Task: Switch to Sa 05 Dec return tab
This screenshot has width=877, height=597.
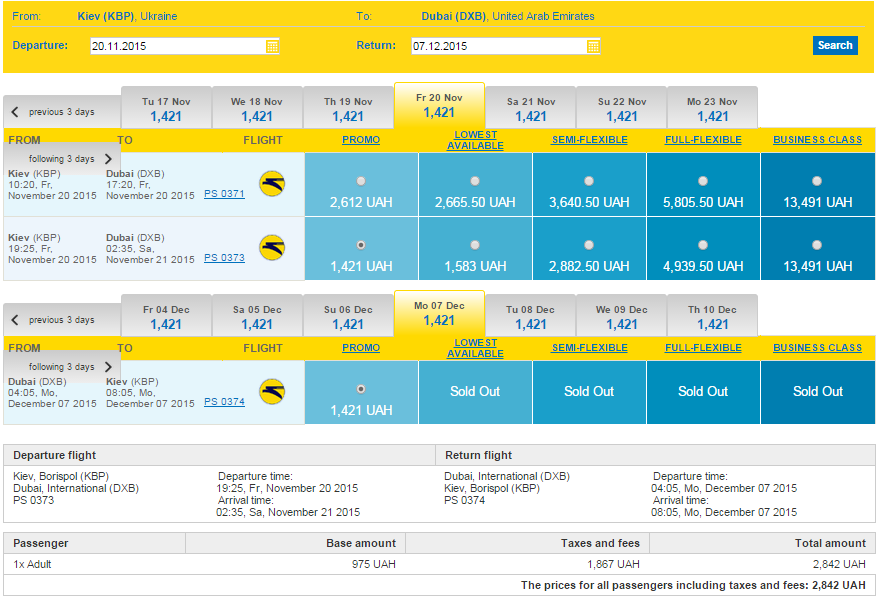Action: pos(257,317)
